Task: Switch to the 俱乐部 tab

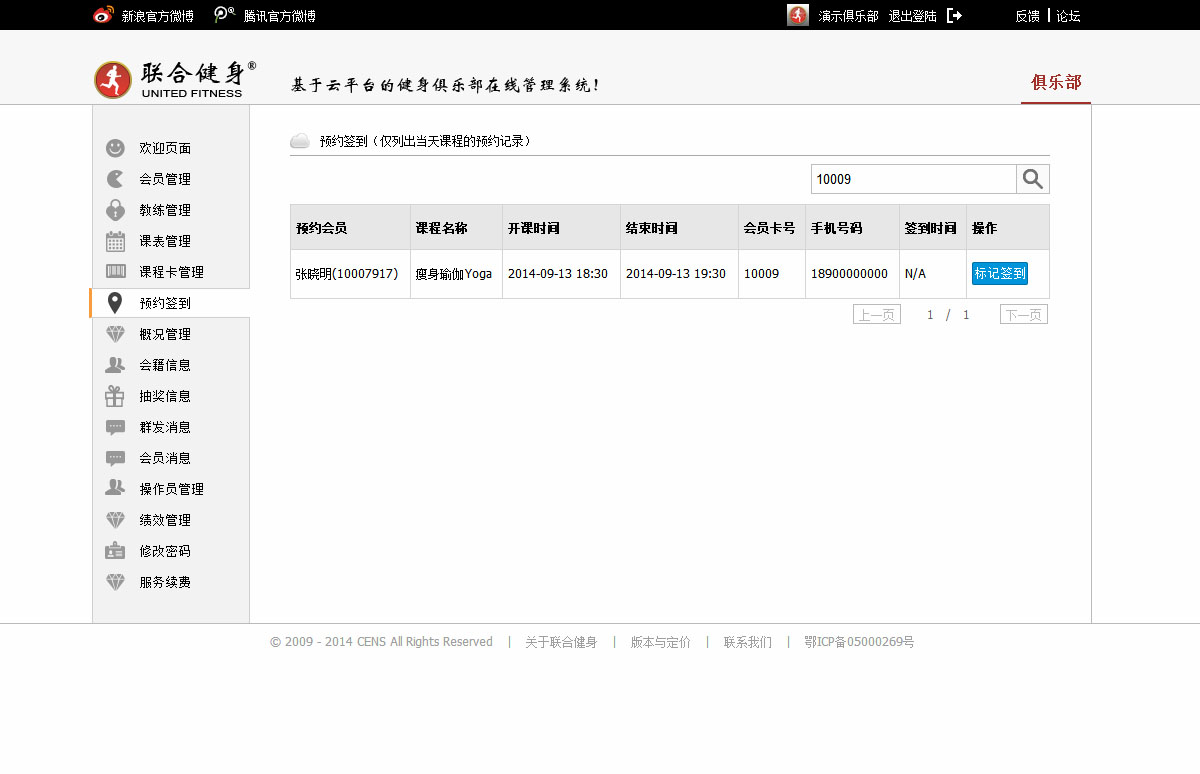Action: 1056,82
